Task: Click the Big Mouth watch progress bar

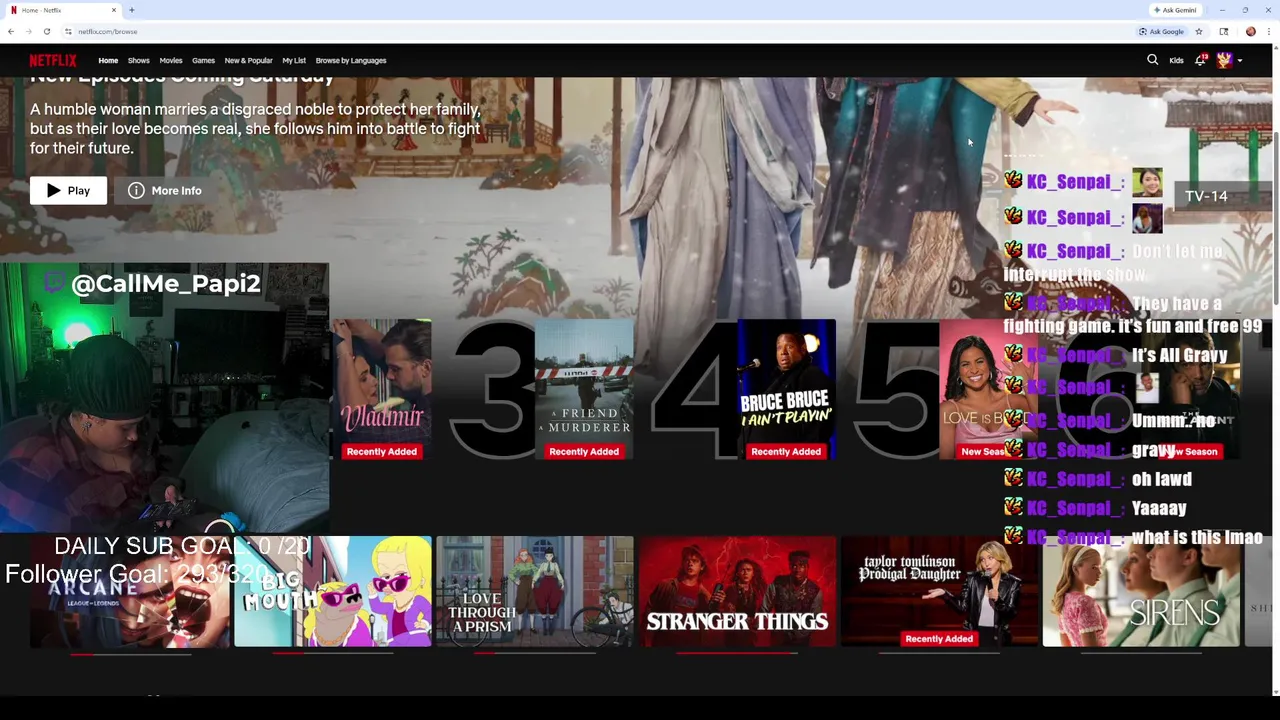Action: (x=333, y=653)
